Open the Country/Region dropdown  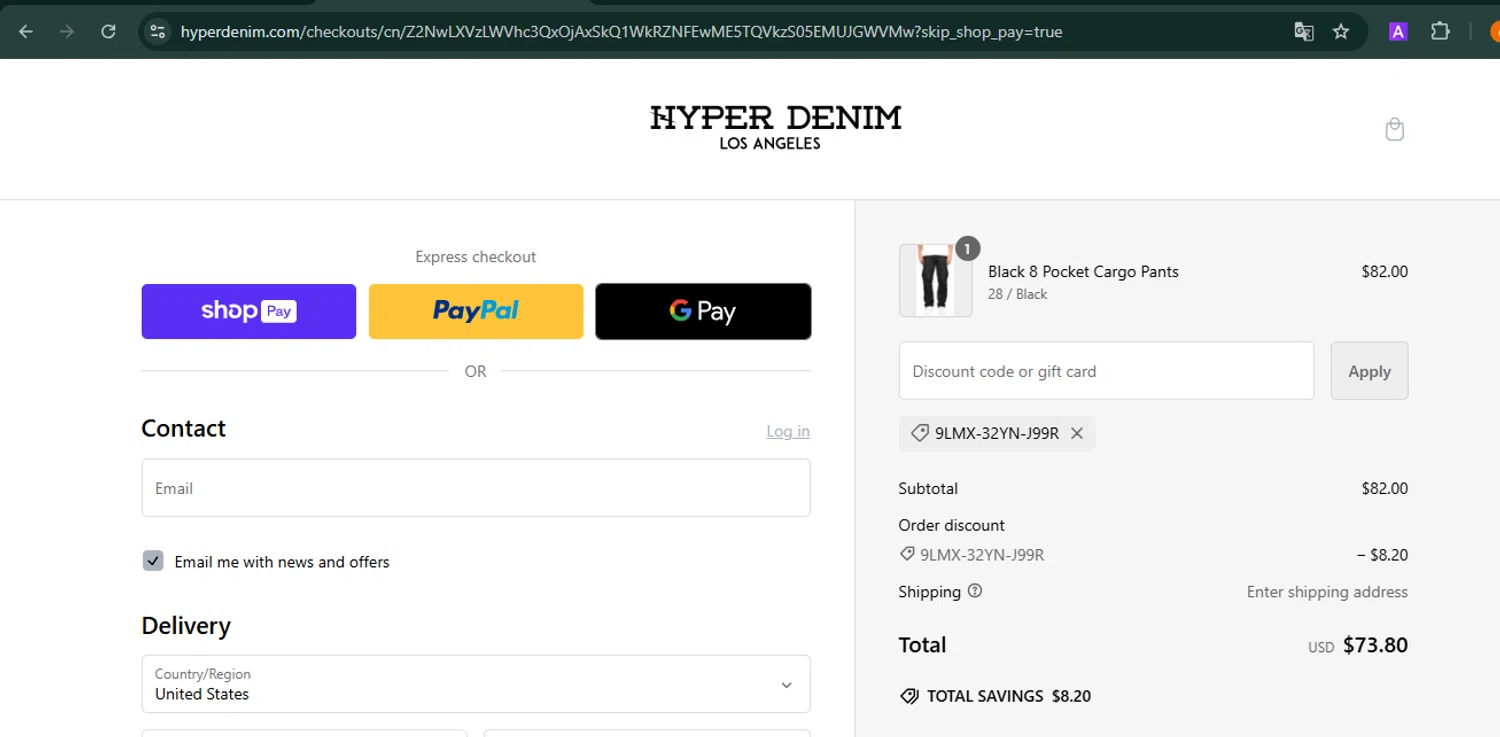[x=476, y=684]
